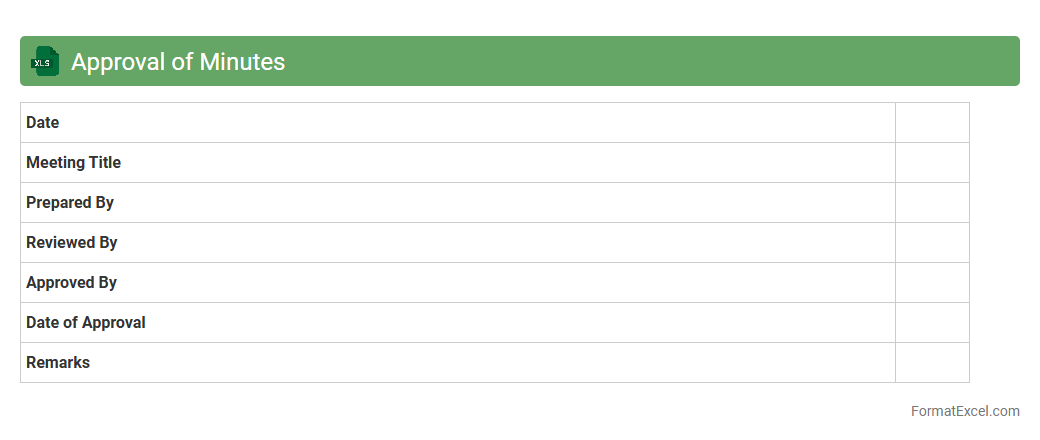Click the word 'of' in the header title
This screenshot has height=440, width=1040.
click(x=182, y=62)
